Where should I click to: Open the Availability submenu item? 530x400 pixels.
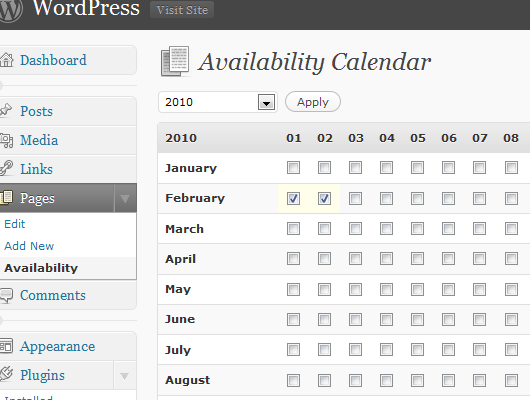tap(41, 268)
